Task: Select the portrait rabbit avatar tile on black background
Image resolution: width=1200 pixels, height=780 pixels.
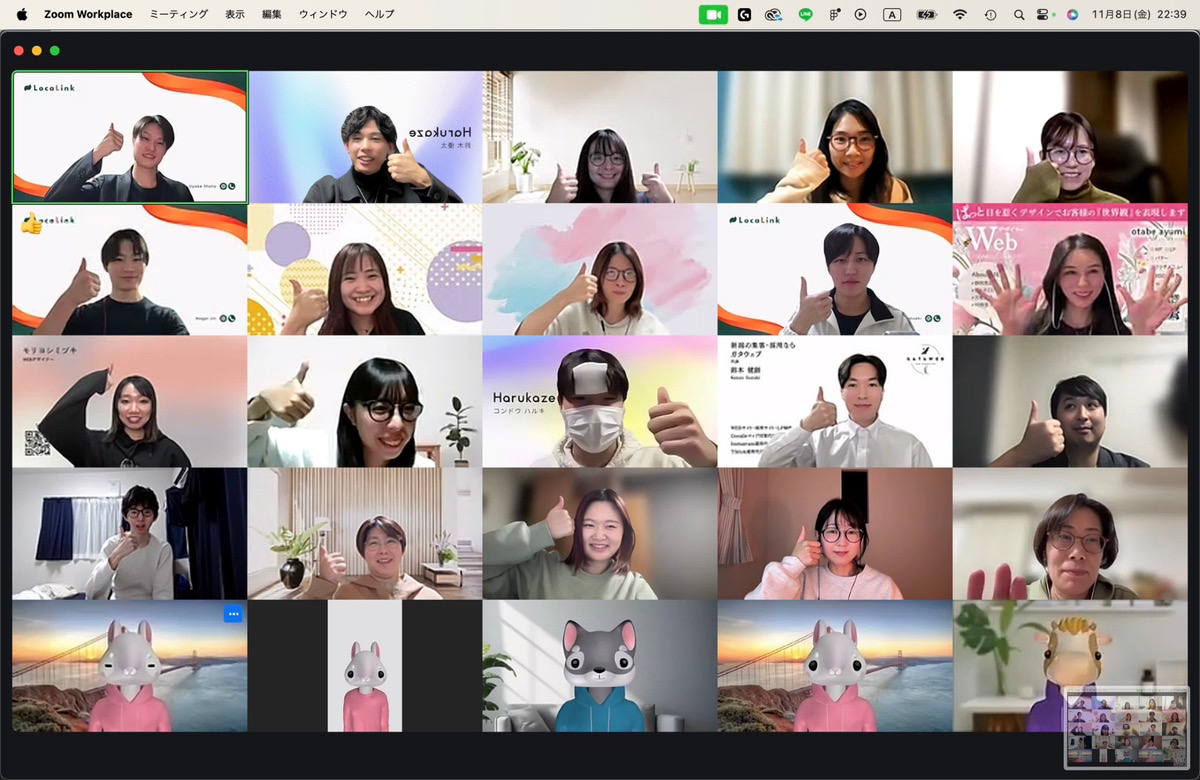Action: coord(365,666)
